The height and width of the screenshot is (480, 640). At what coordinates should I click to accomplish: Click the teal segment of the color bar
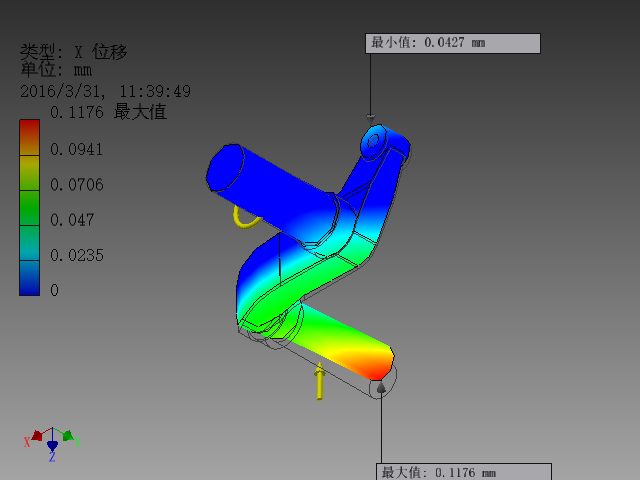pos(29,243)
